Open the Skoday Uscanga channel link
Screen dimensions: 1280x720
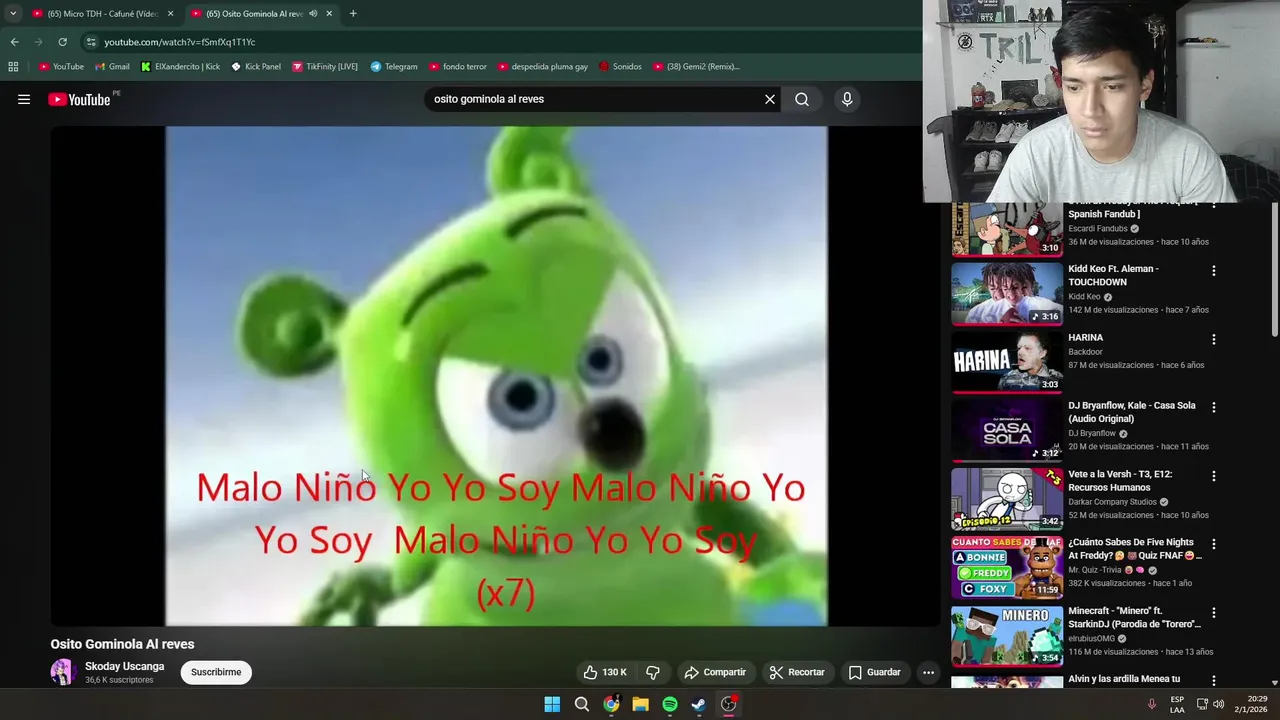click(124, 666)
